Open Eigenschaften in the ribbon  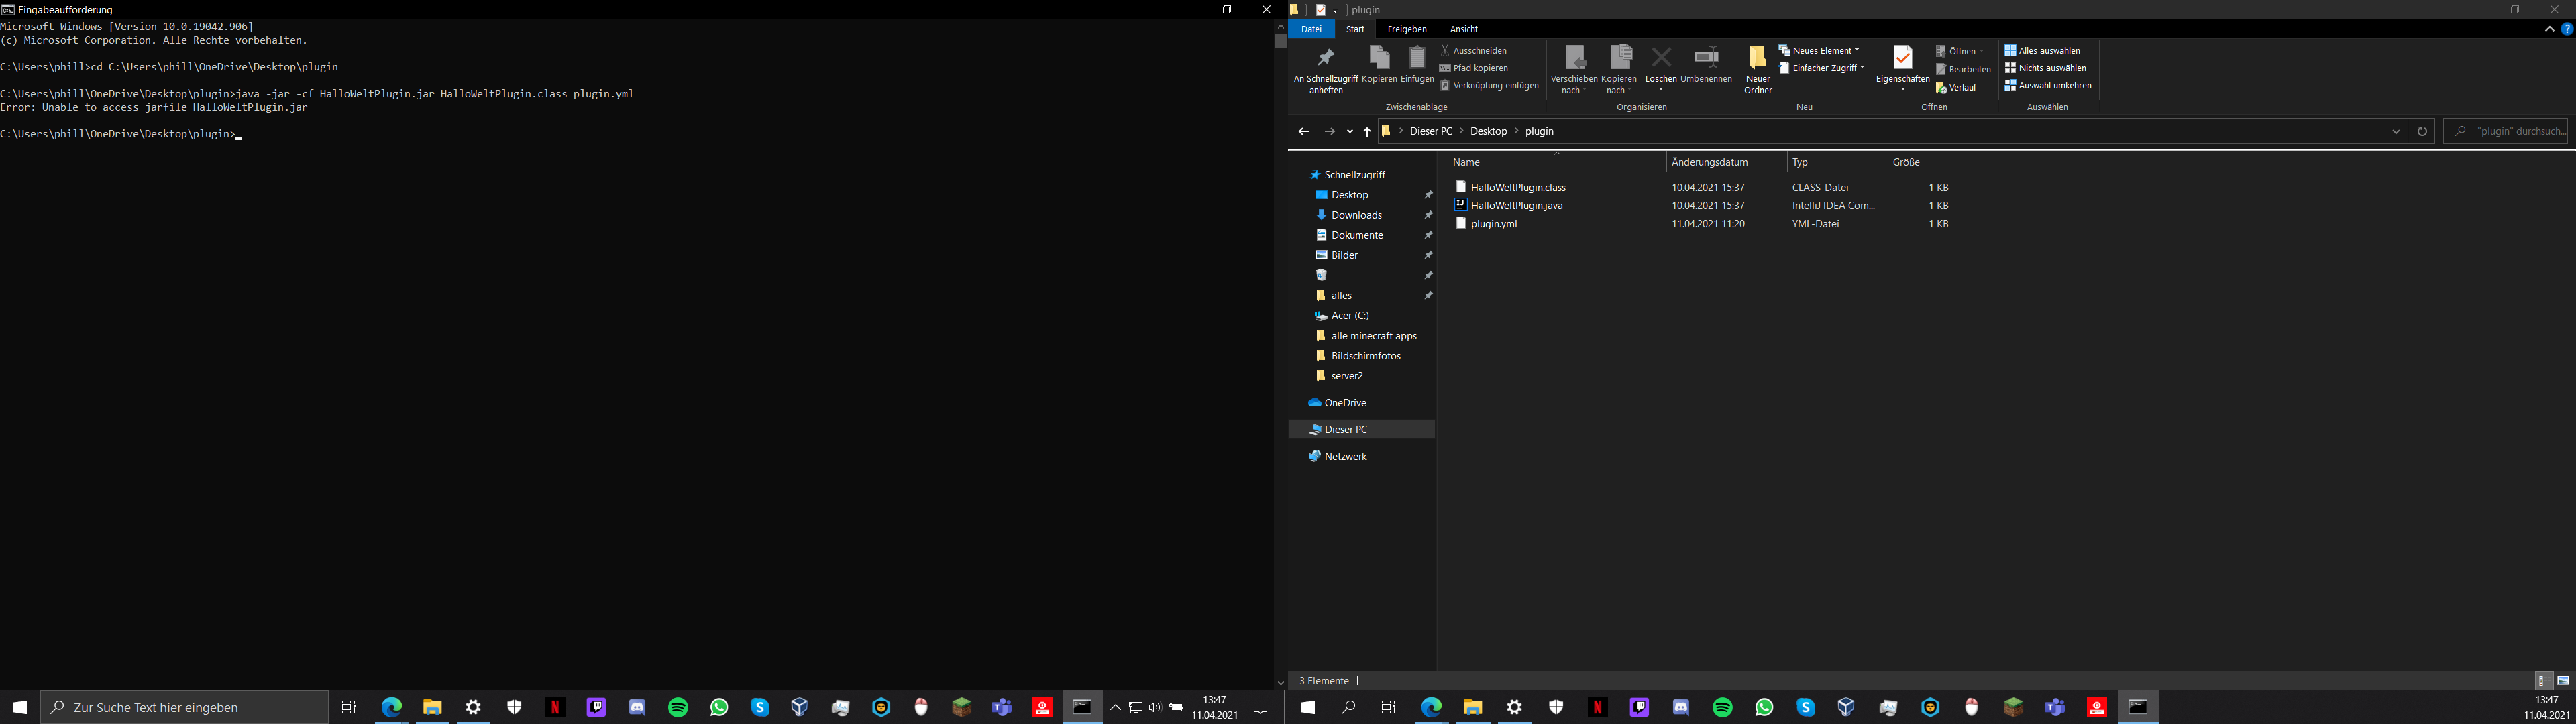click(1902, 58)
